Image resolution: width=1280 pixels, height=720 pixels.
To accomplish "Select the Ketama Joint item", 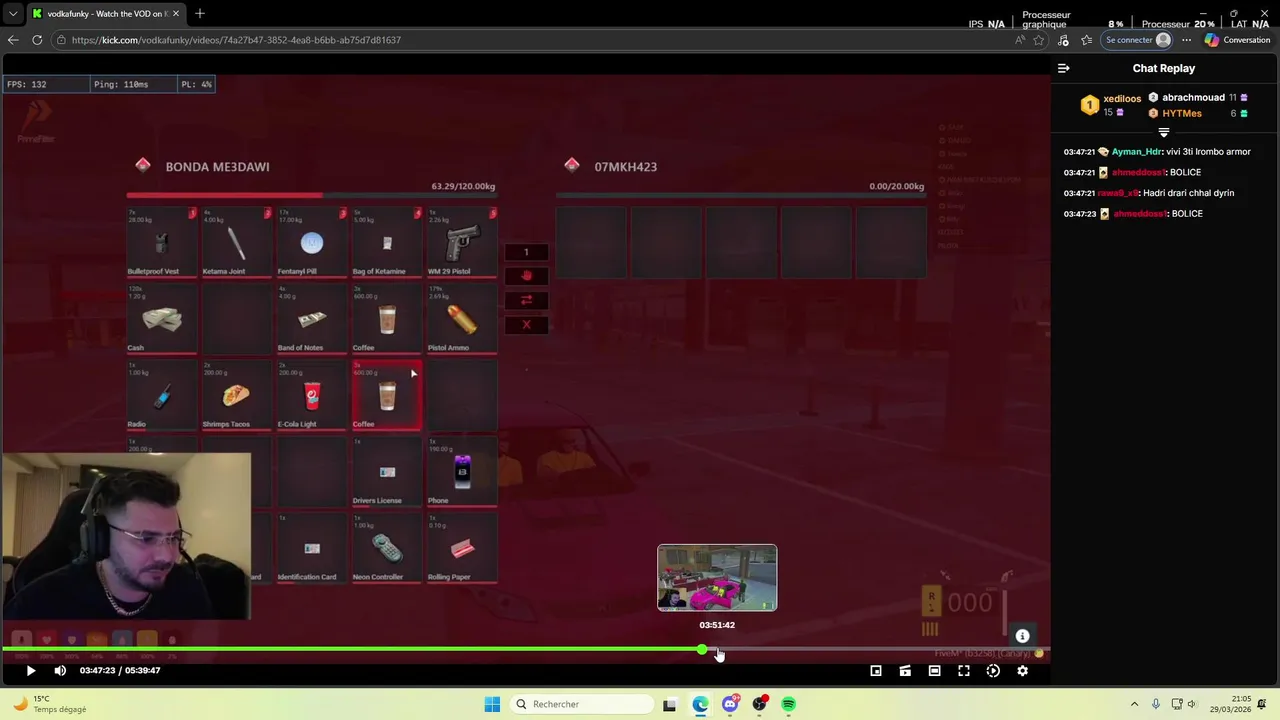I will (x=237, y=243).
